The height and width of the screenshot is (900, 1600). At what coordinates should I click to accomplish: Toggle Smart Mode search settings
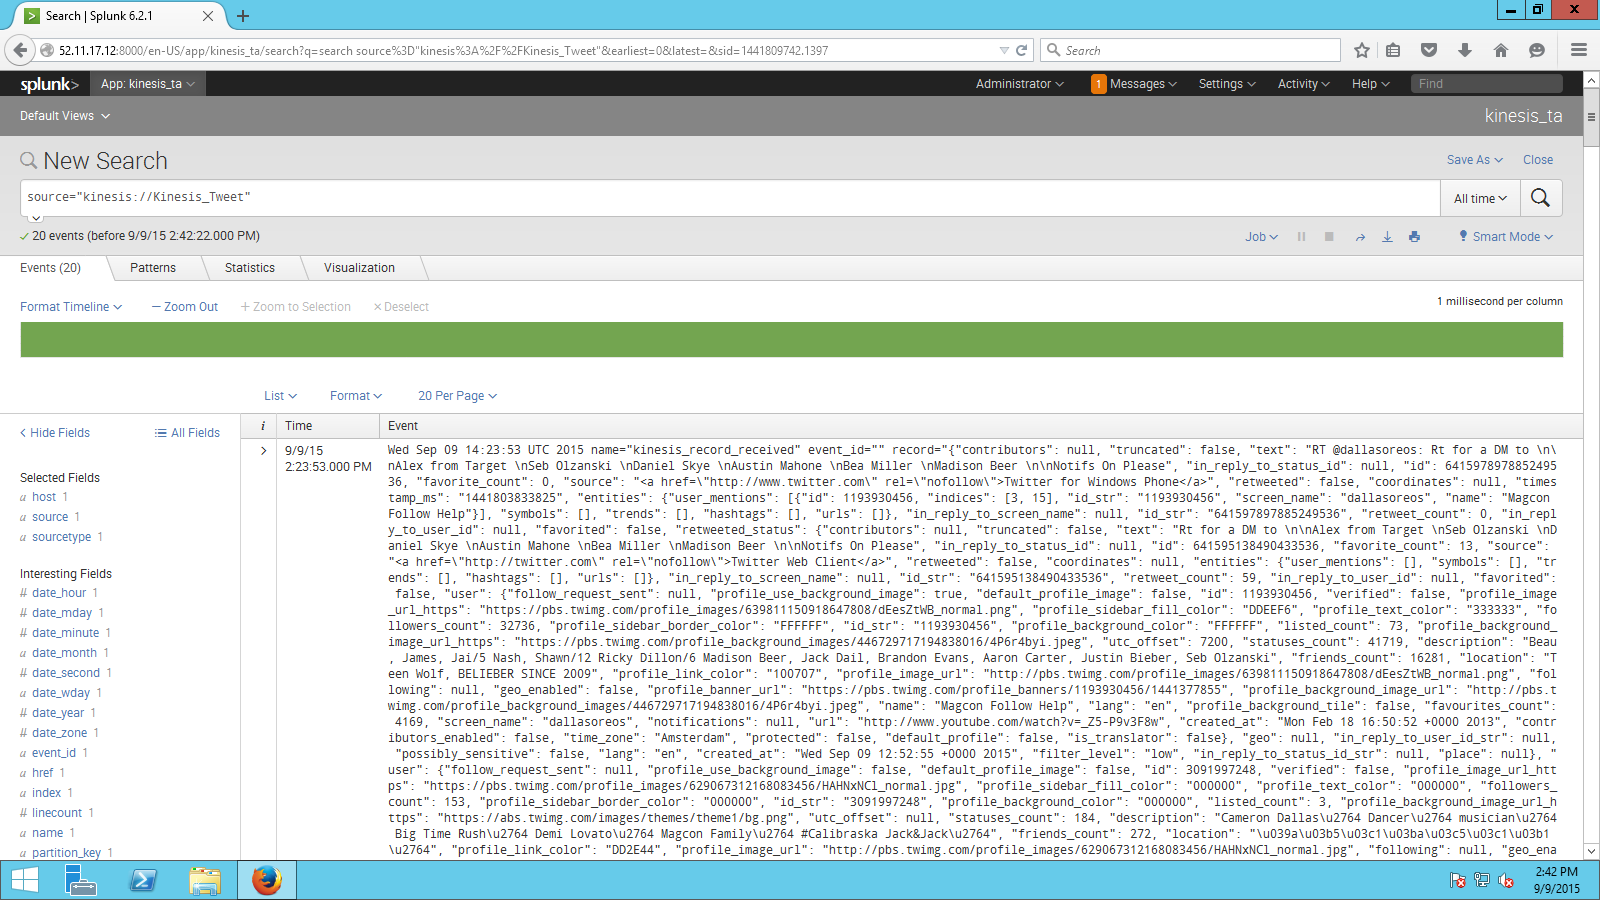[x=1505, y=236]
